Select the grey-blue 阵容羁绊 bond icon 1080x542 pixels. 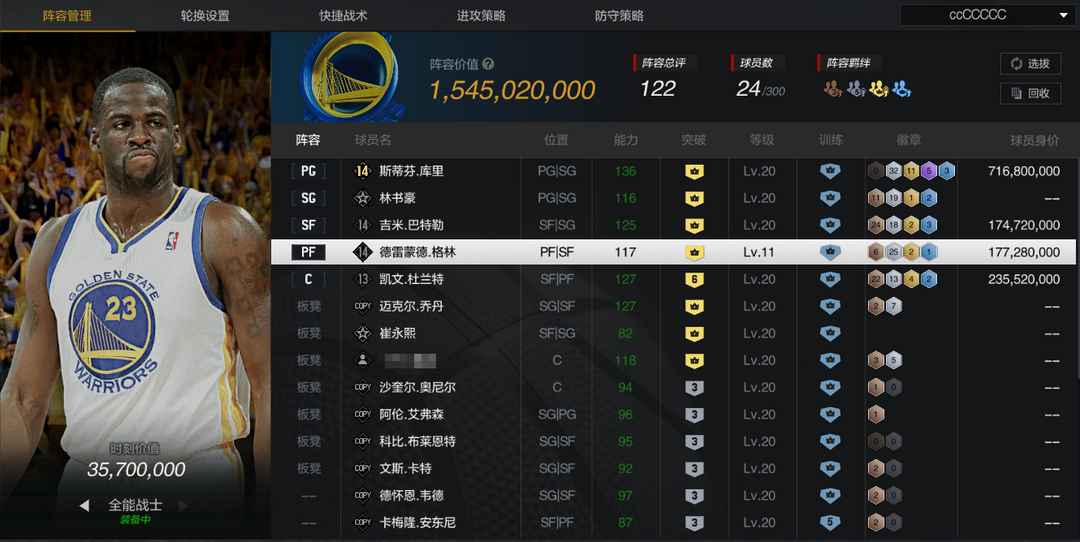[x=855, y=88]
